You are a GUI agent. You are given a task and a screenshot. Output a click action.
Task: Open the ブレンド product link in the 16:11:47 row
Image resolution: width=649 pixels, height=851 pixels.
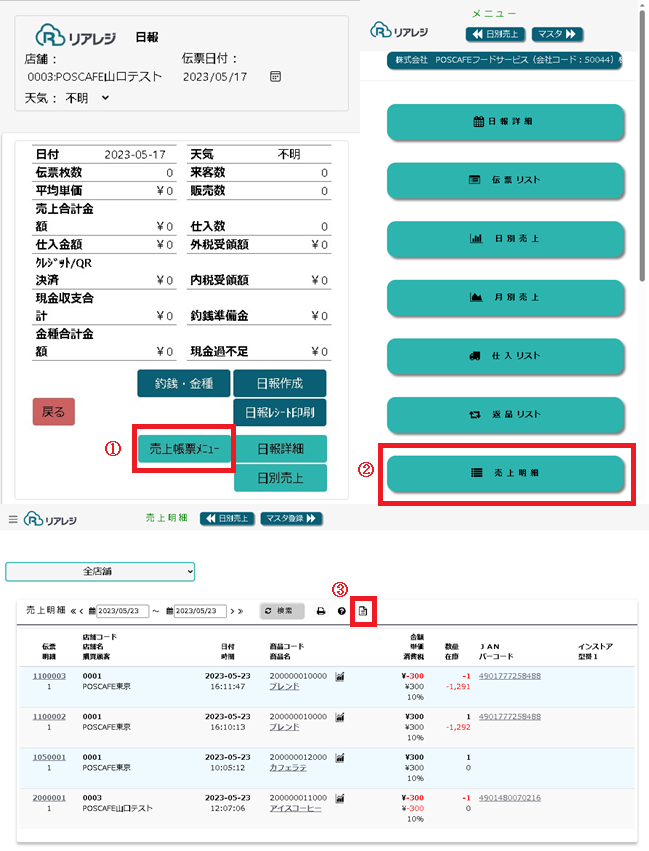tap(284, 687)
